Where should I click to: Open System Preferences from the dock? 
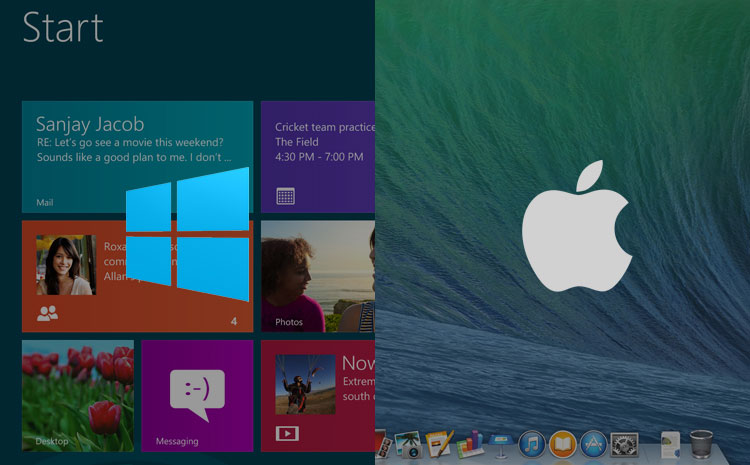[625, 444]
